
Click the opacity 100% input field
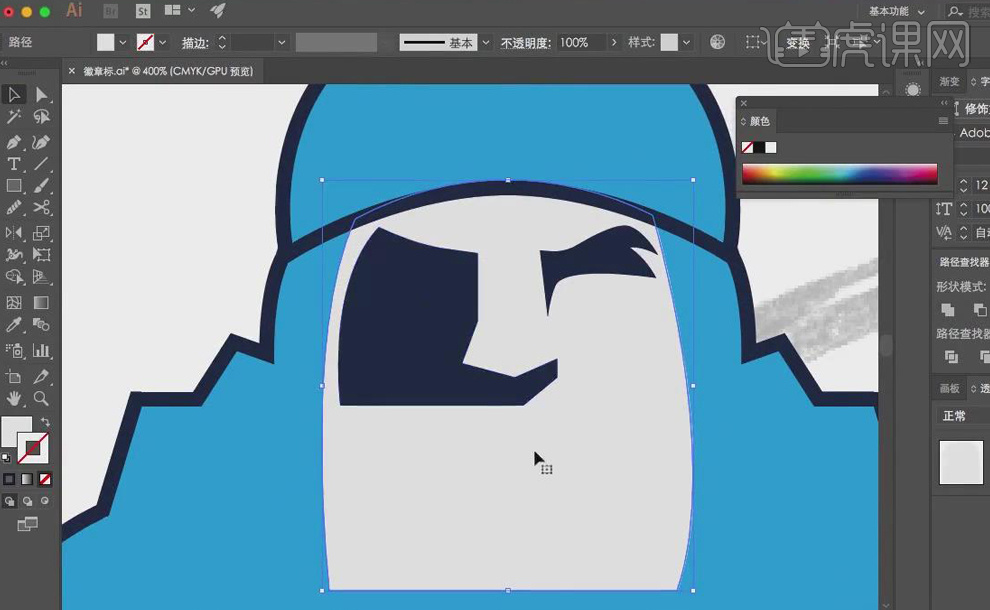tap(580, 43)
